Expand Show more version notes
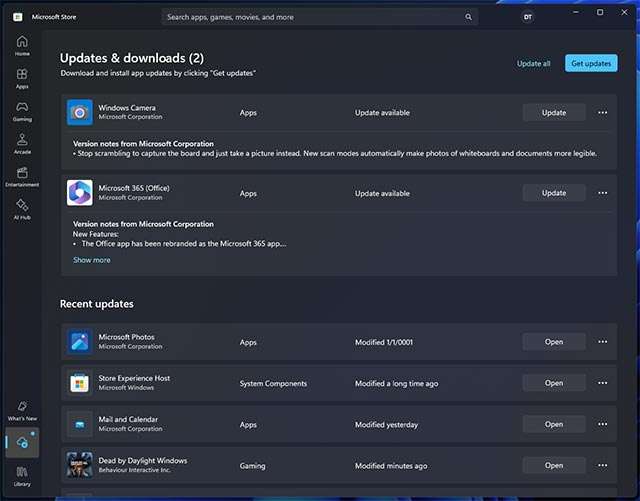The width and height of the screenshot is (640, 501). point(92,260)
